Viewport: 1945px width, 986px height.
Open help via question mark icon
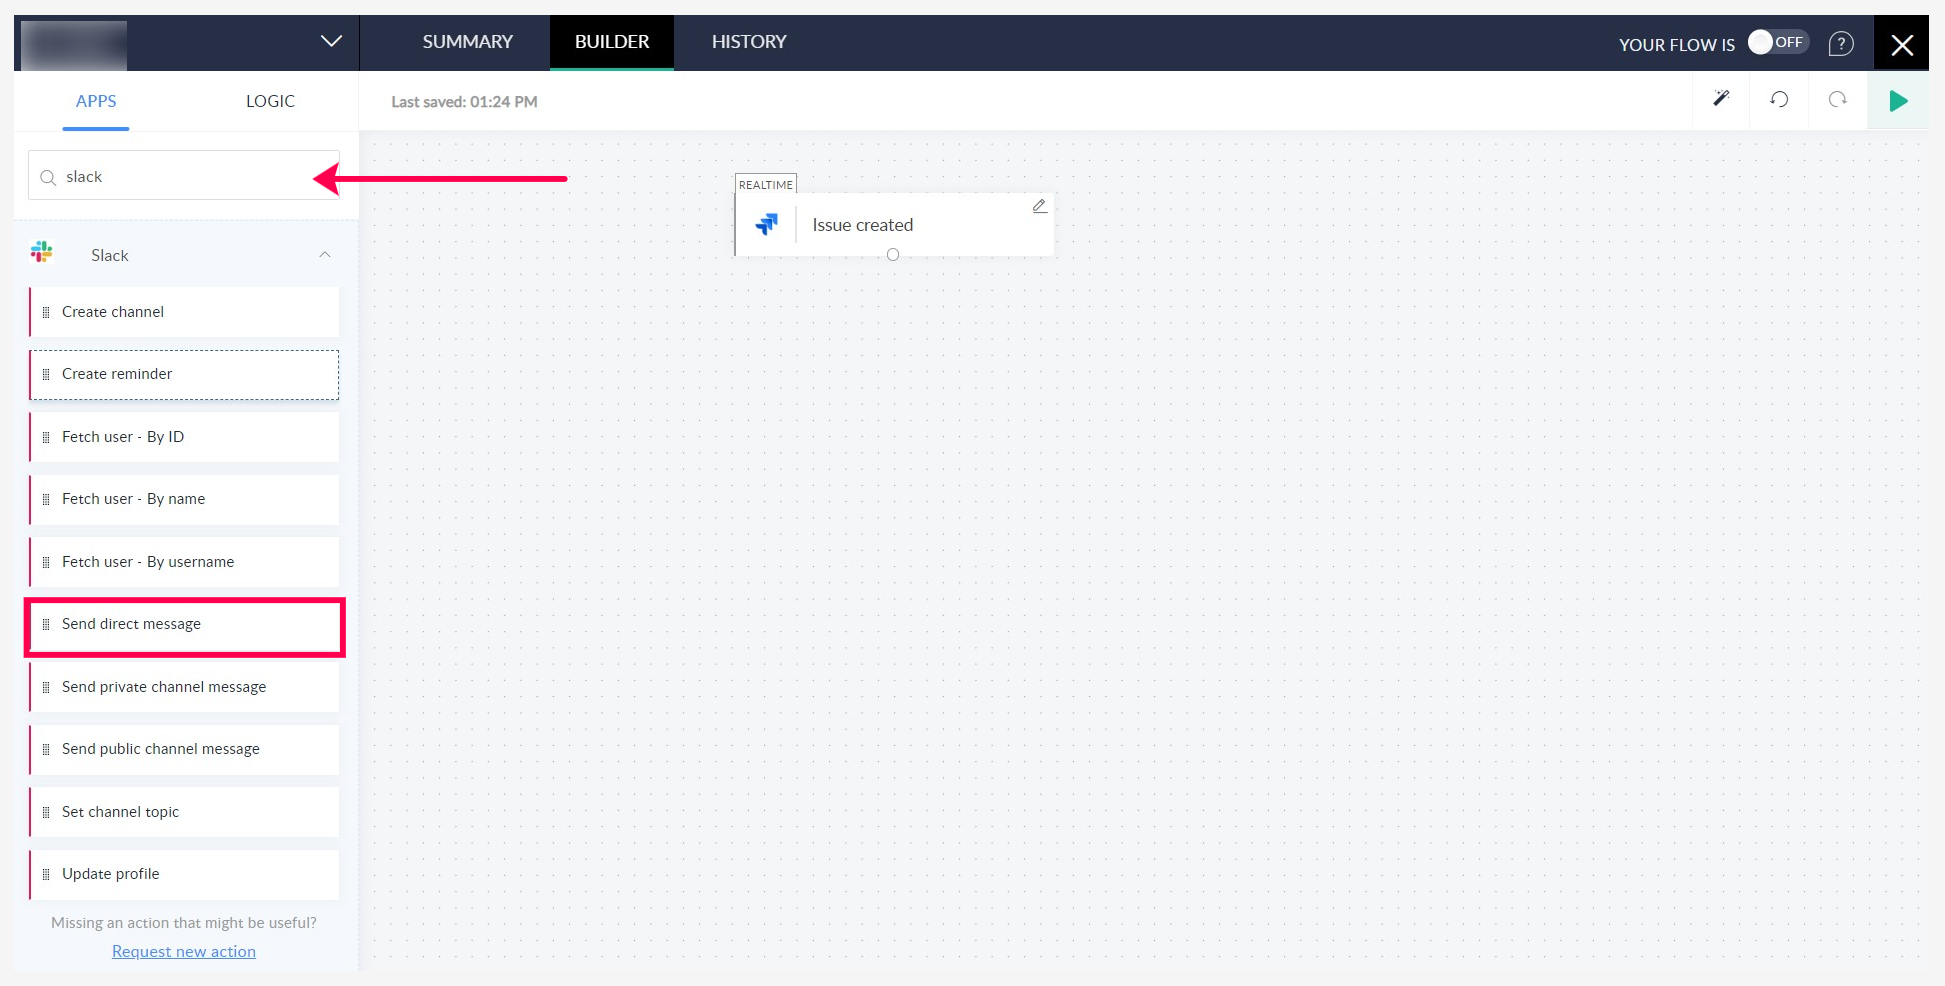click(1840, 44)
